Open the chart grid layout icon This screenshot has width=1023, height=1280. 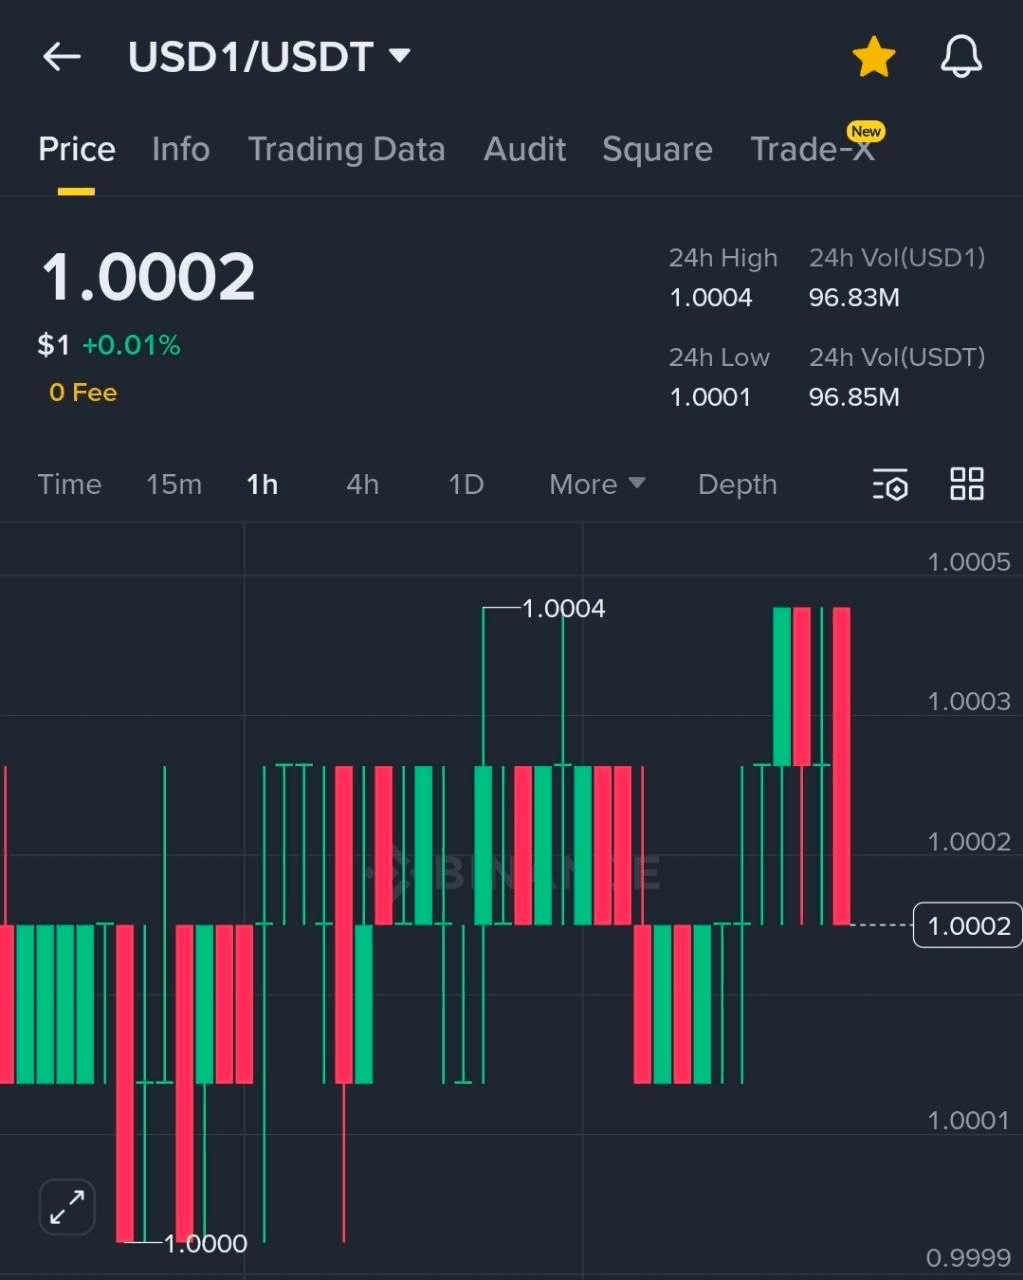pyautogui.click(x=966, y=484)
